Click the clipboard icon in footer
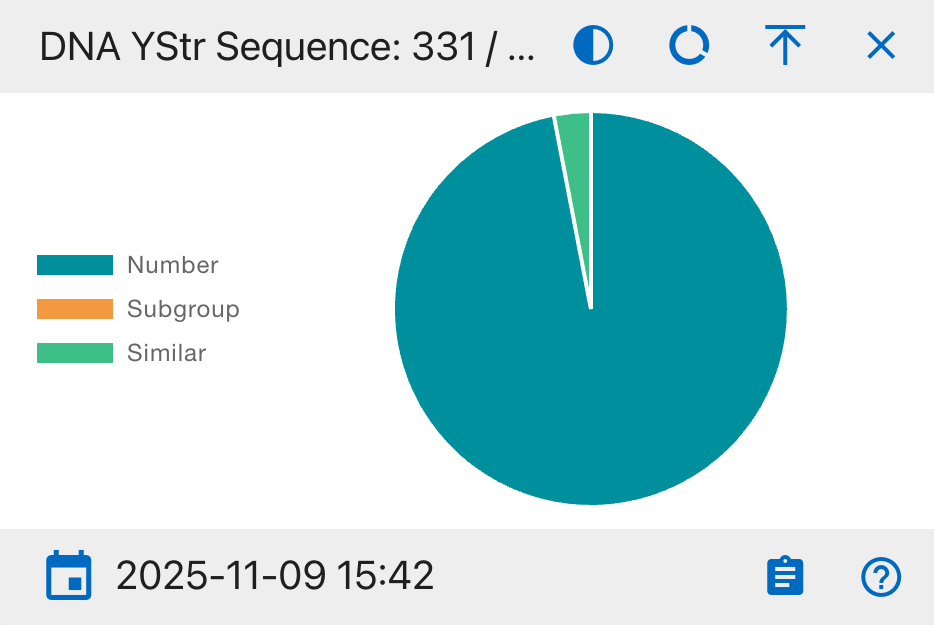This screenshot has height=626, width=934. [x=785, y=576]
